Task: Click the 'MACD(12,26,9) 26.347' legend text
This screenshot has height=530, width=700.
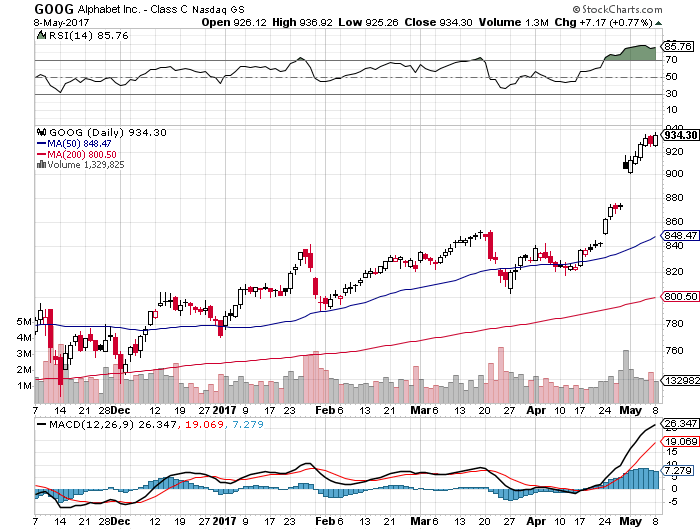Action: [x=112, y=424]
